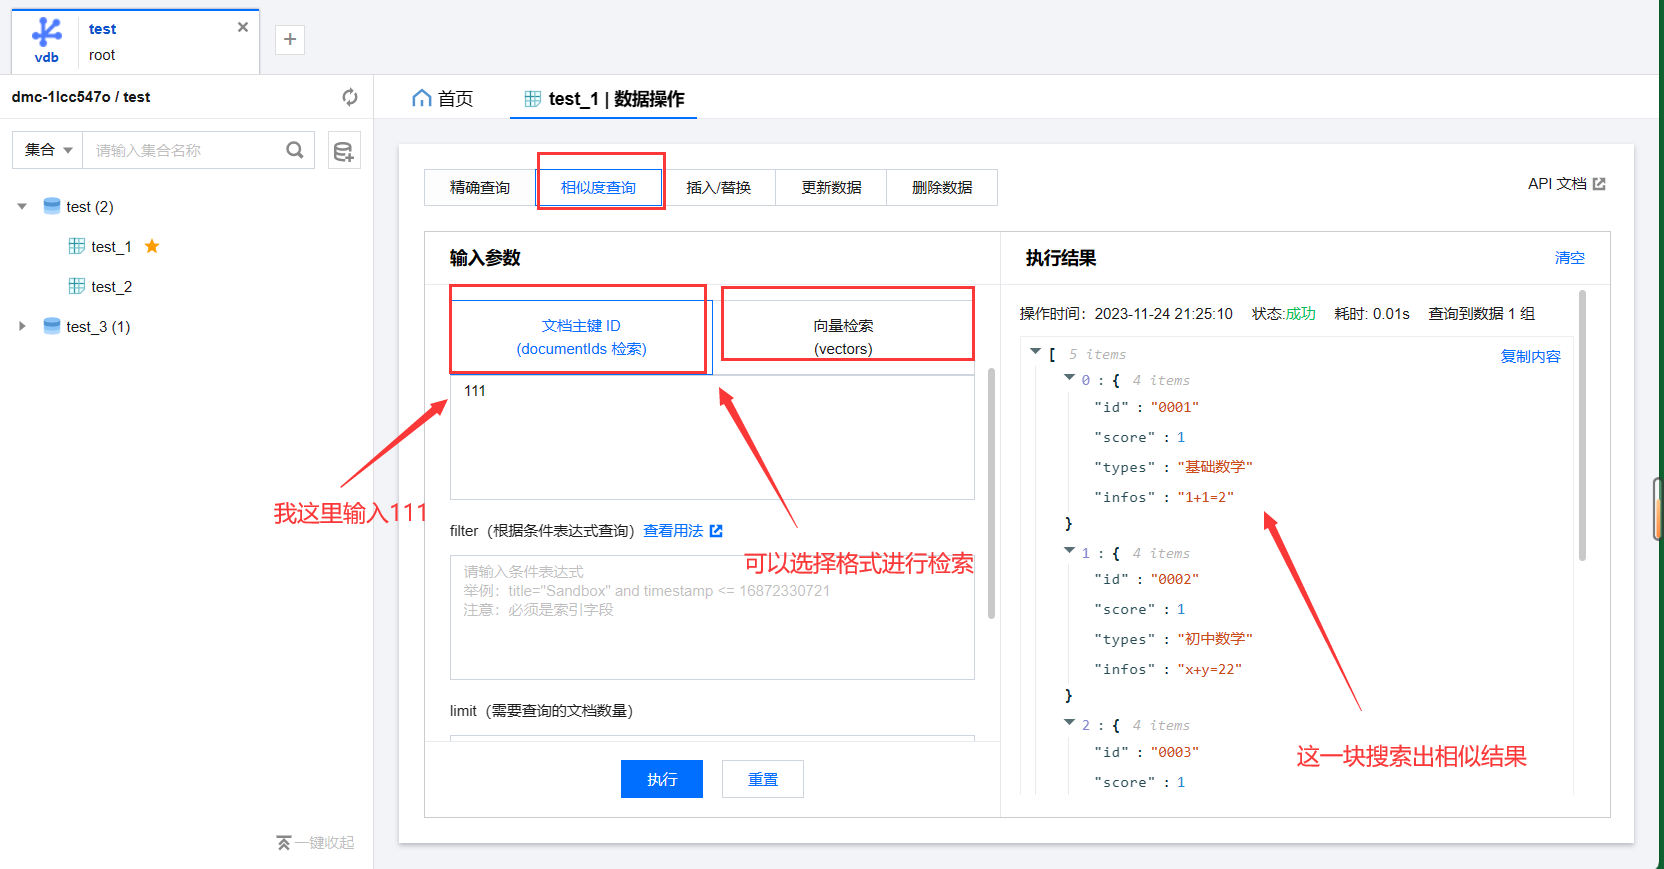Click the "0002" id value
This screenshot has height=869, width=1664.
[1174, 580]
